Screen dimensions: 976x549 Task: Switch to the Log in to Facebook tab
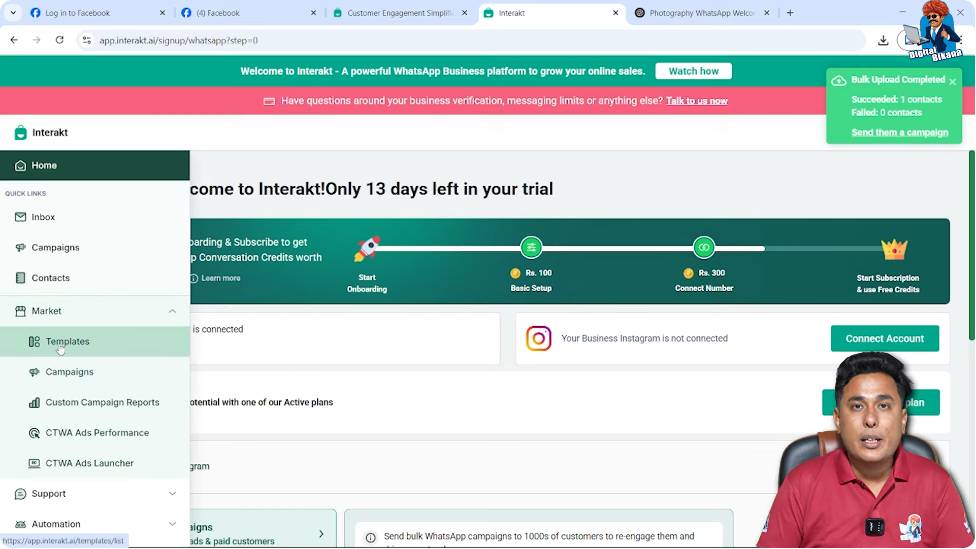96,12
